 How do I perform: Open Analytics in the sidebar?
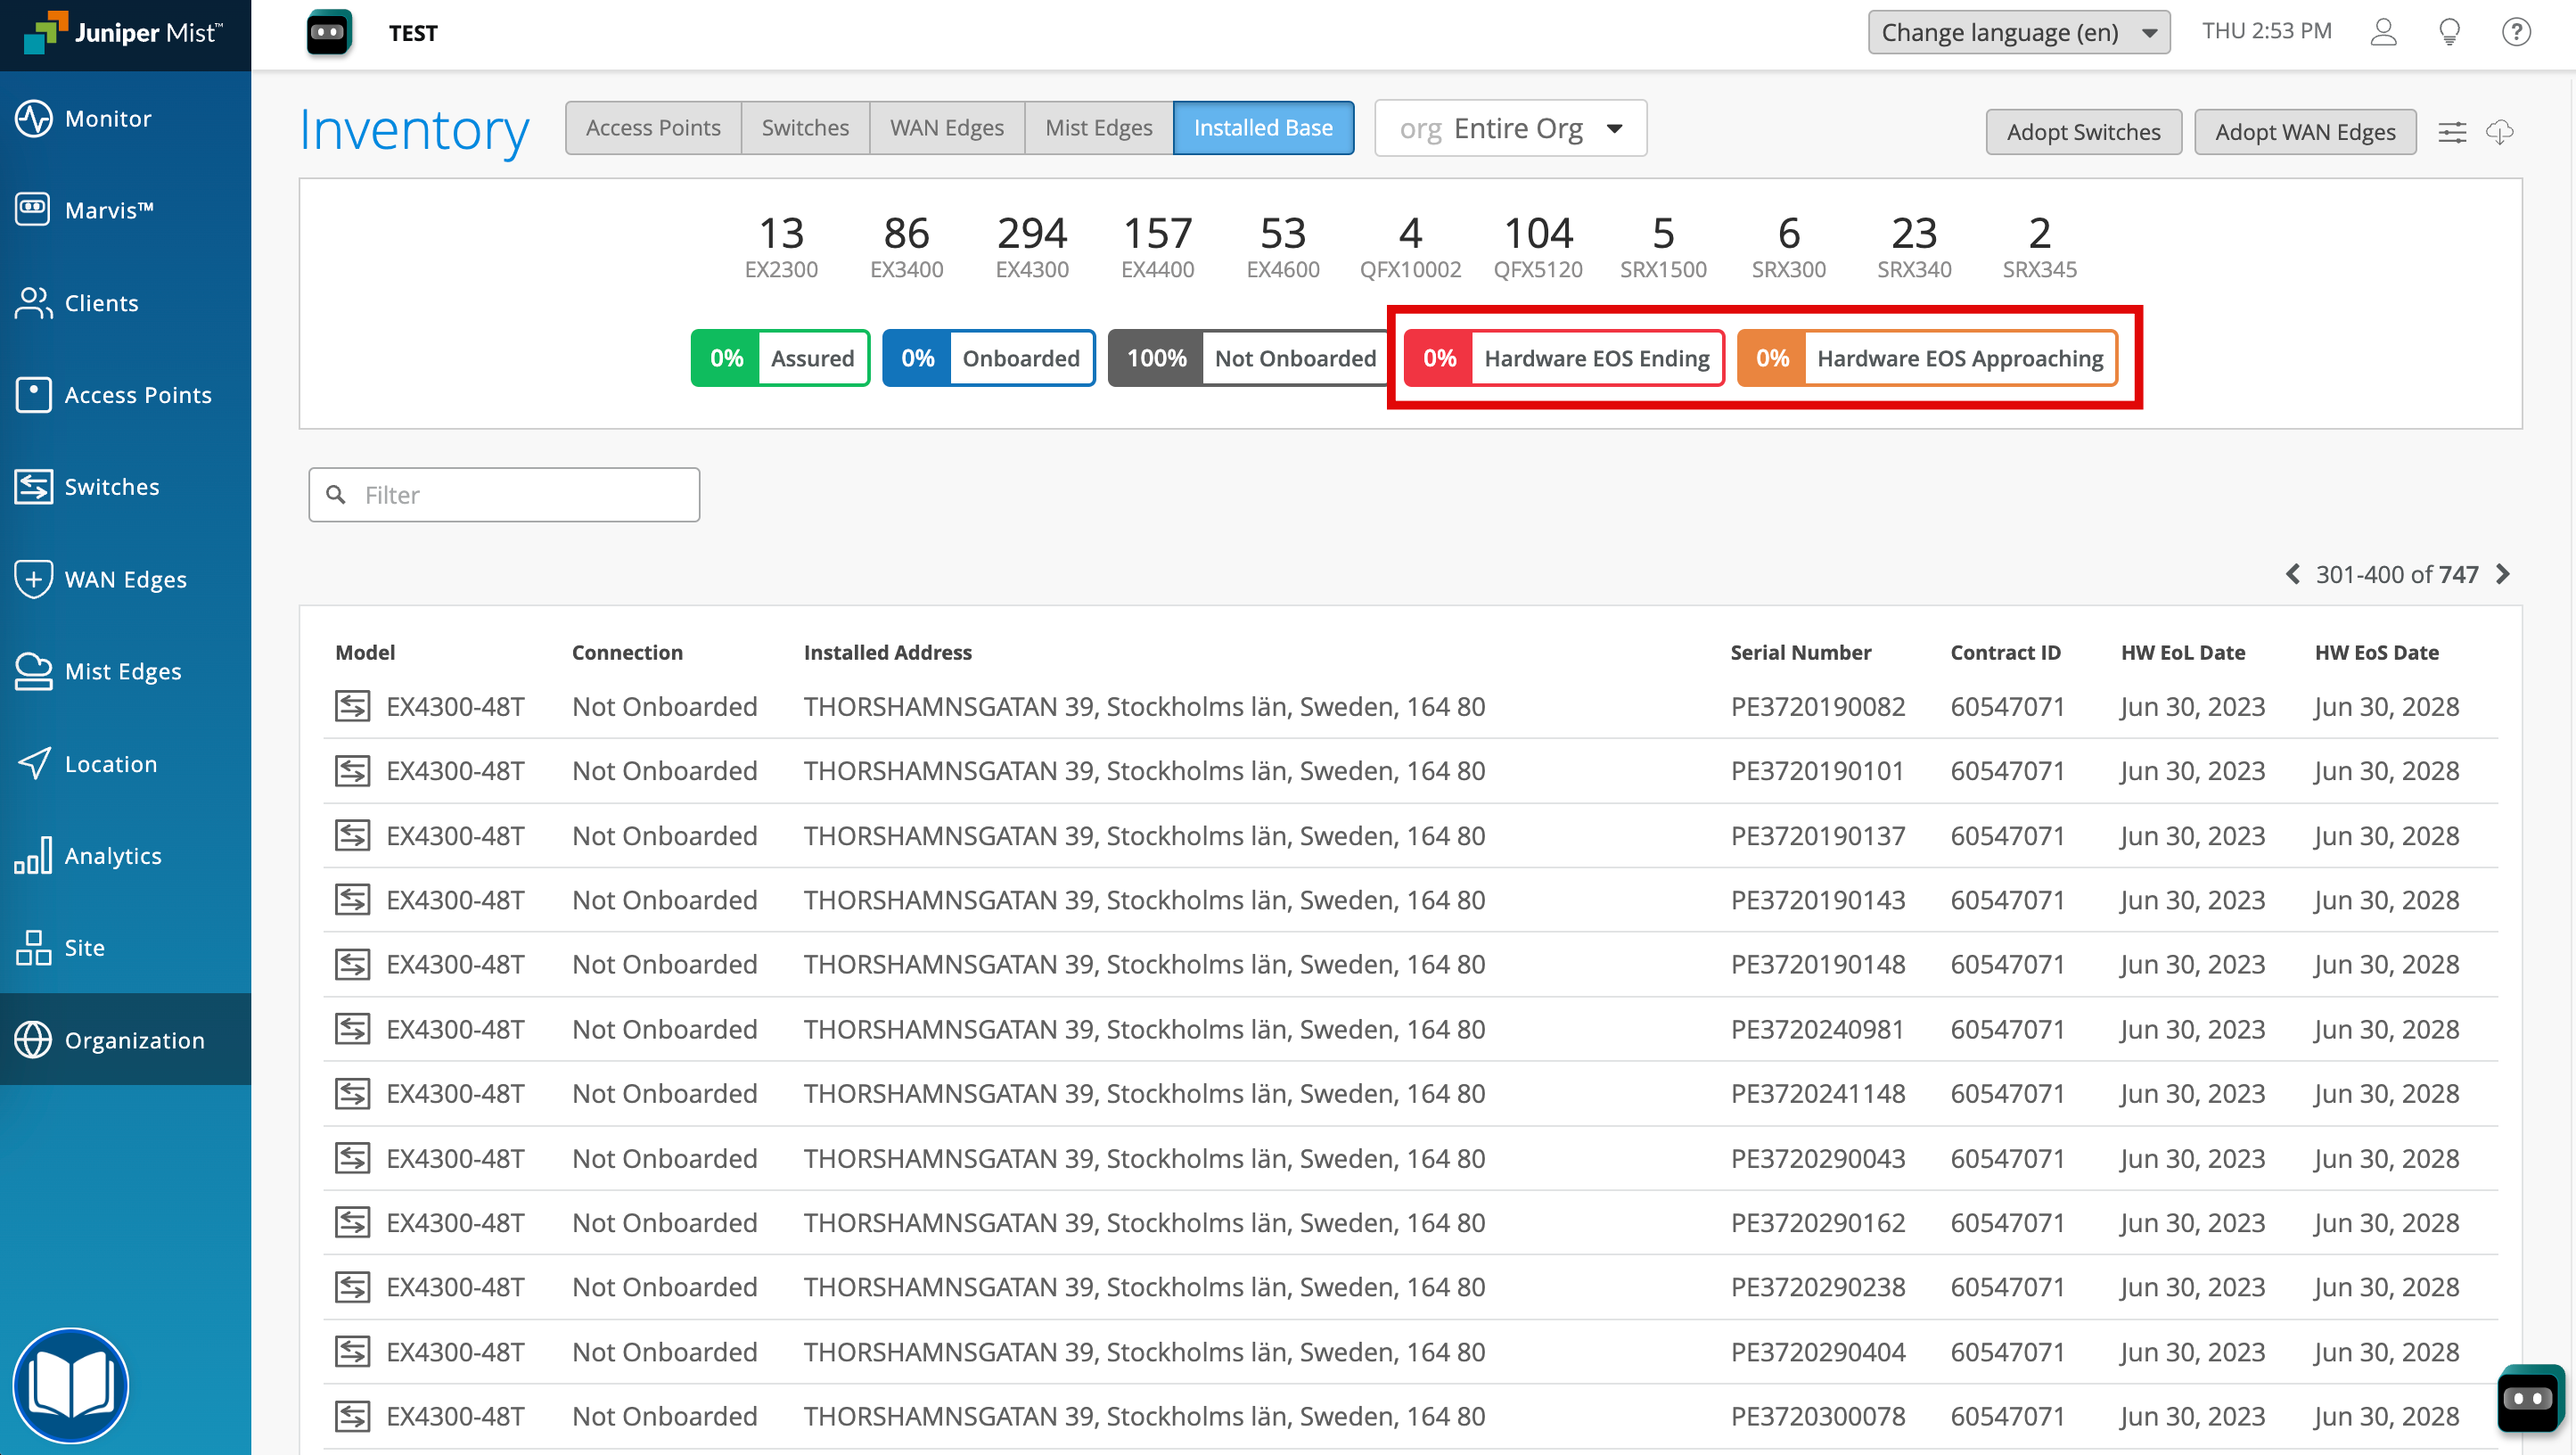(x=113, y=856)
